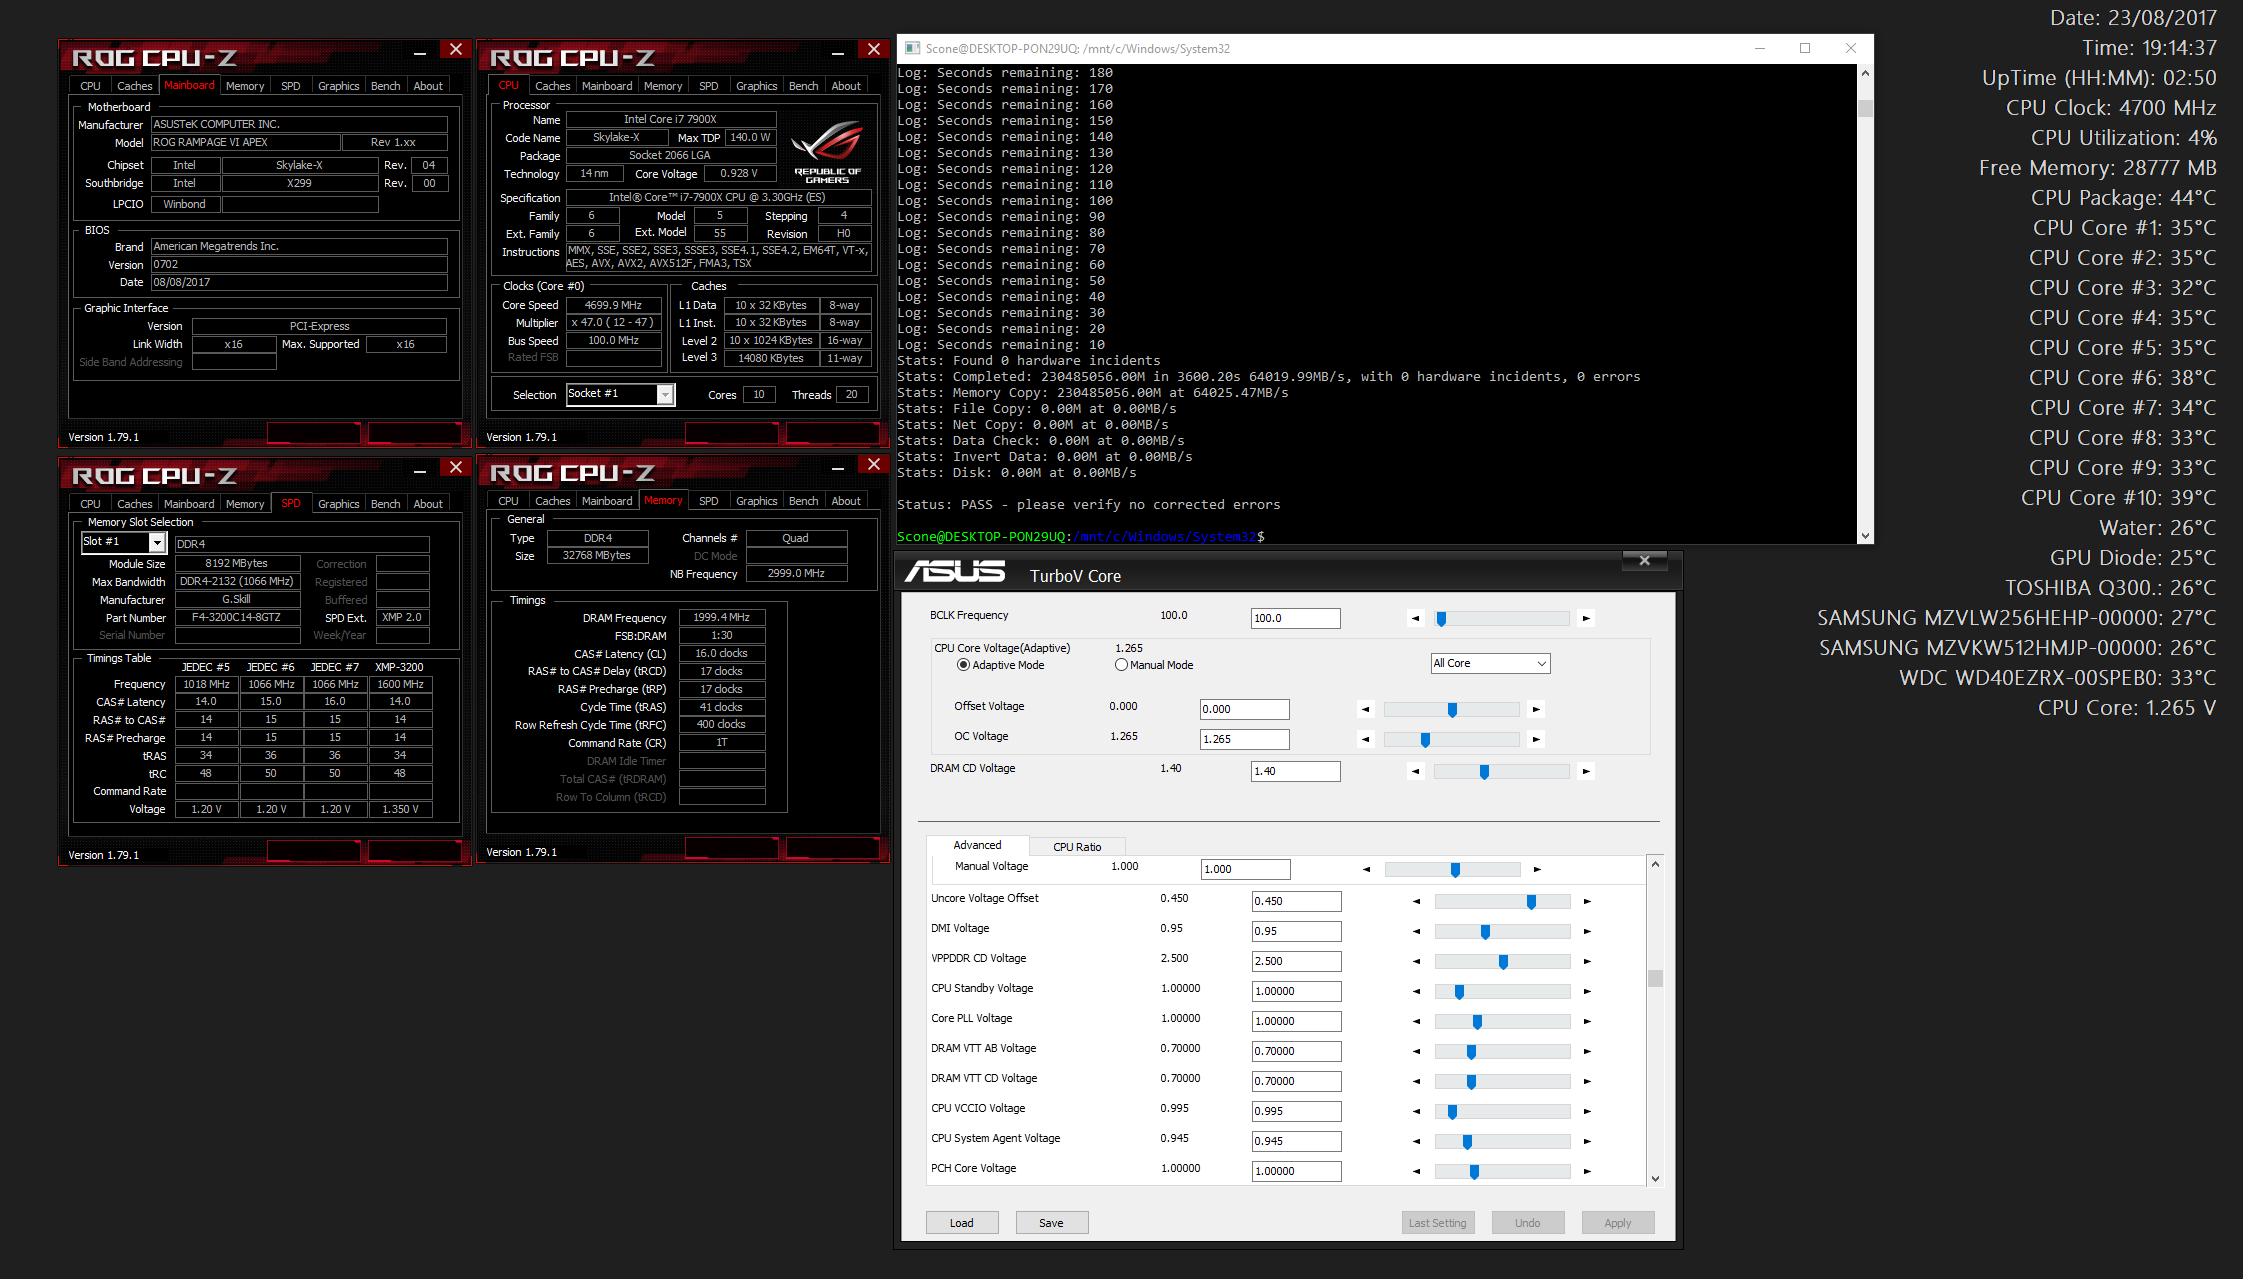
Task: Open the Socket #1 selection dropdown
Action: tap(620, 394)
